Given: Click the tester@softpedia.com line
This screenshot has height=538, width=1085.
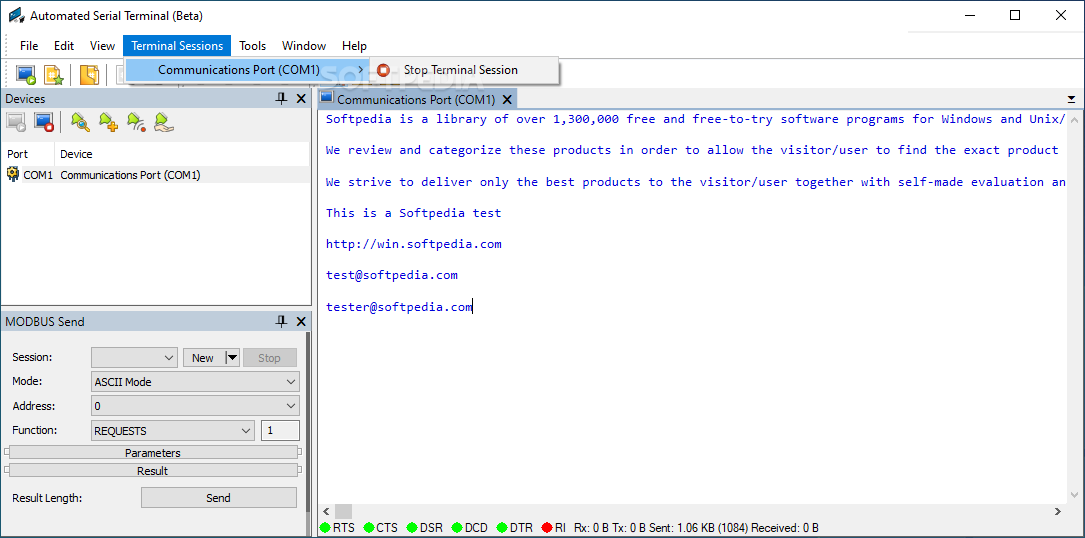Looking at the screenshot, I should 399,307.
